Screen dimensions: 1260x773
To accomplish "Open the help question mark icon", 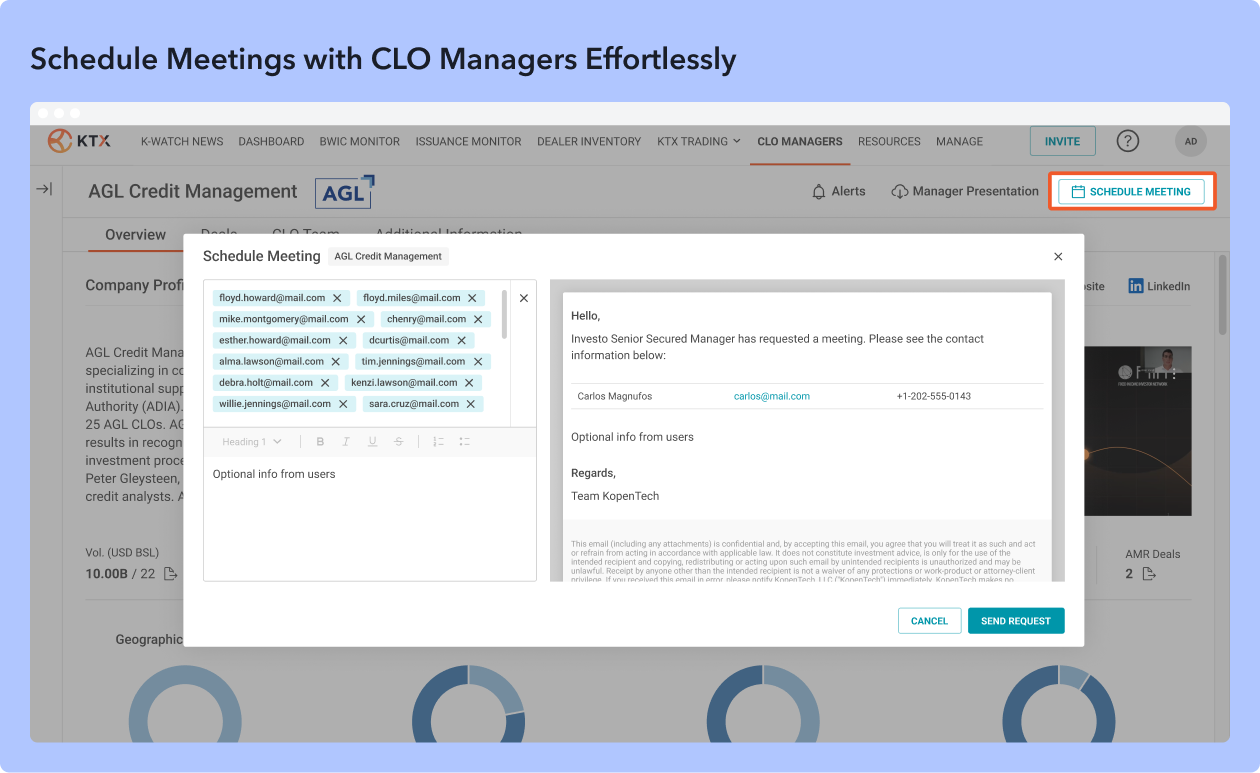I will (1128, 141).
